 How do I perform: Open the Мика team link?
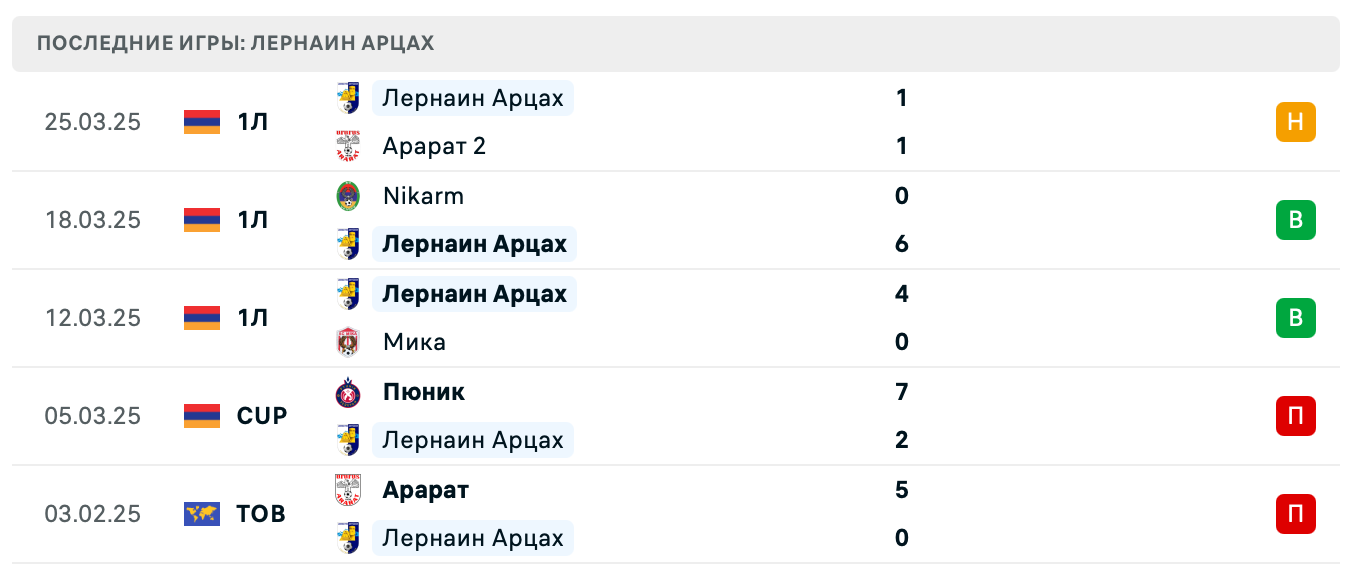[x=414, y=342]
